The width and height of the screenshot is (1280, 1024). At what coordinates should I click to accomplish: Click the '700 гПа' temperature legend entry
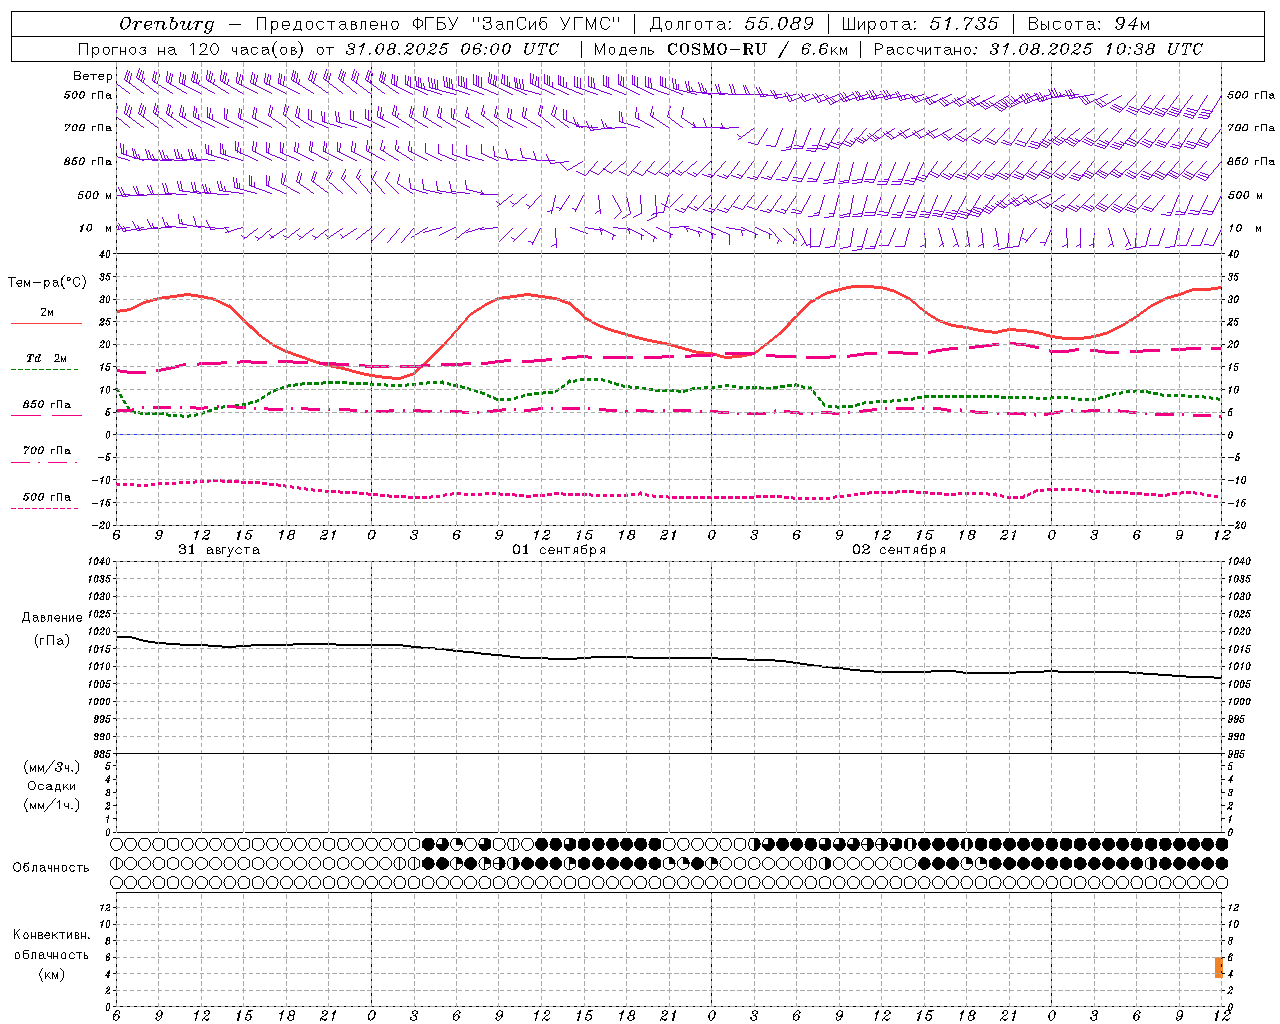point(47,451)
